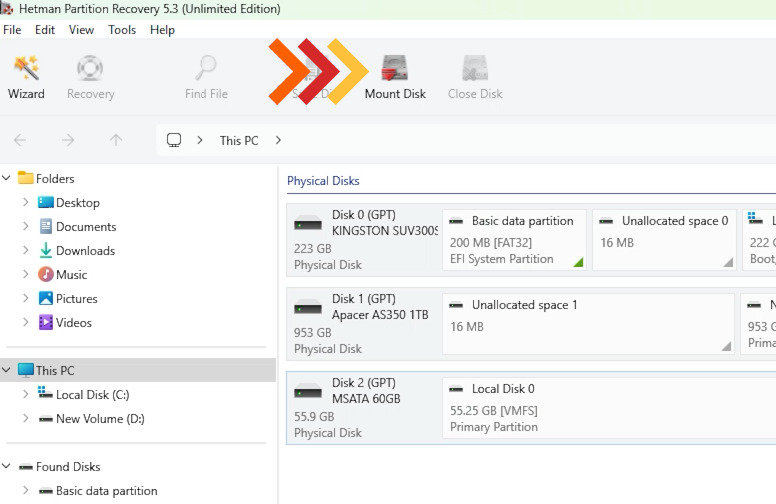
Task: Select the Desktop folder icon
Action: (46, 202)
